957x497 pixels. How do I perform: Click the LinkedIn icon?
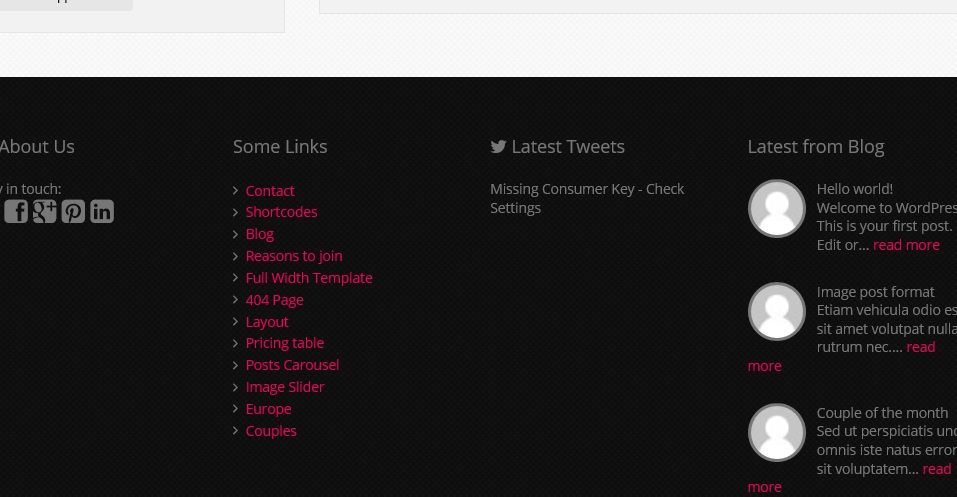pyautogui.click(x=102, y=211)
